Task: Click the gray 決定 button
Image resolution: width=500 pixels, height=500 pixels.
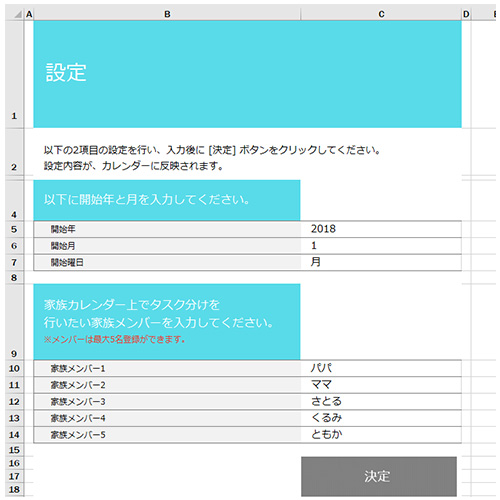Action: [x=379, y=476]
